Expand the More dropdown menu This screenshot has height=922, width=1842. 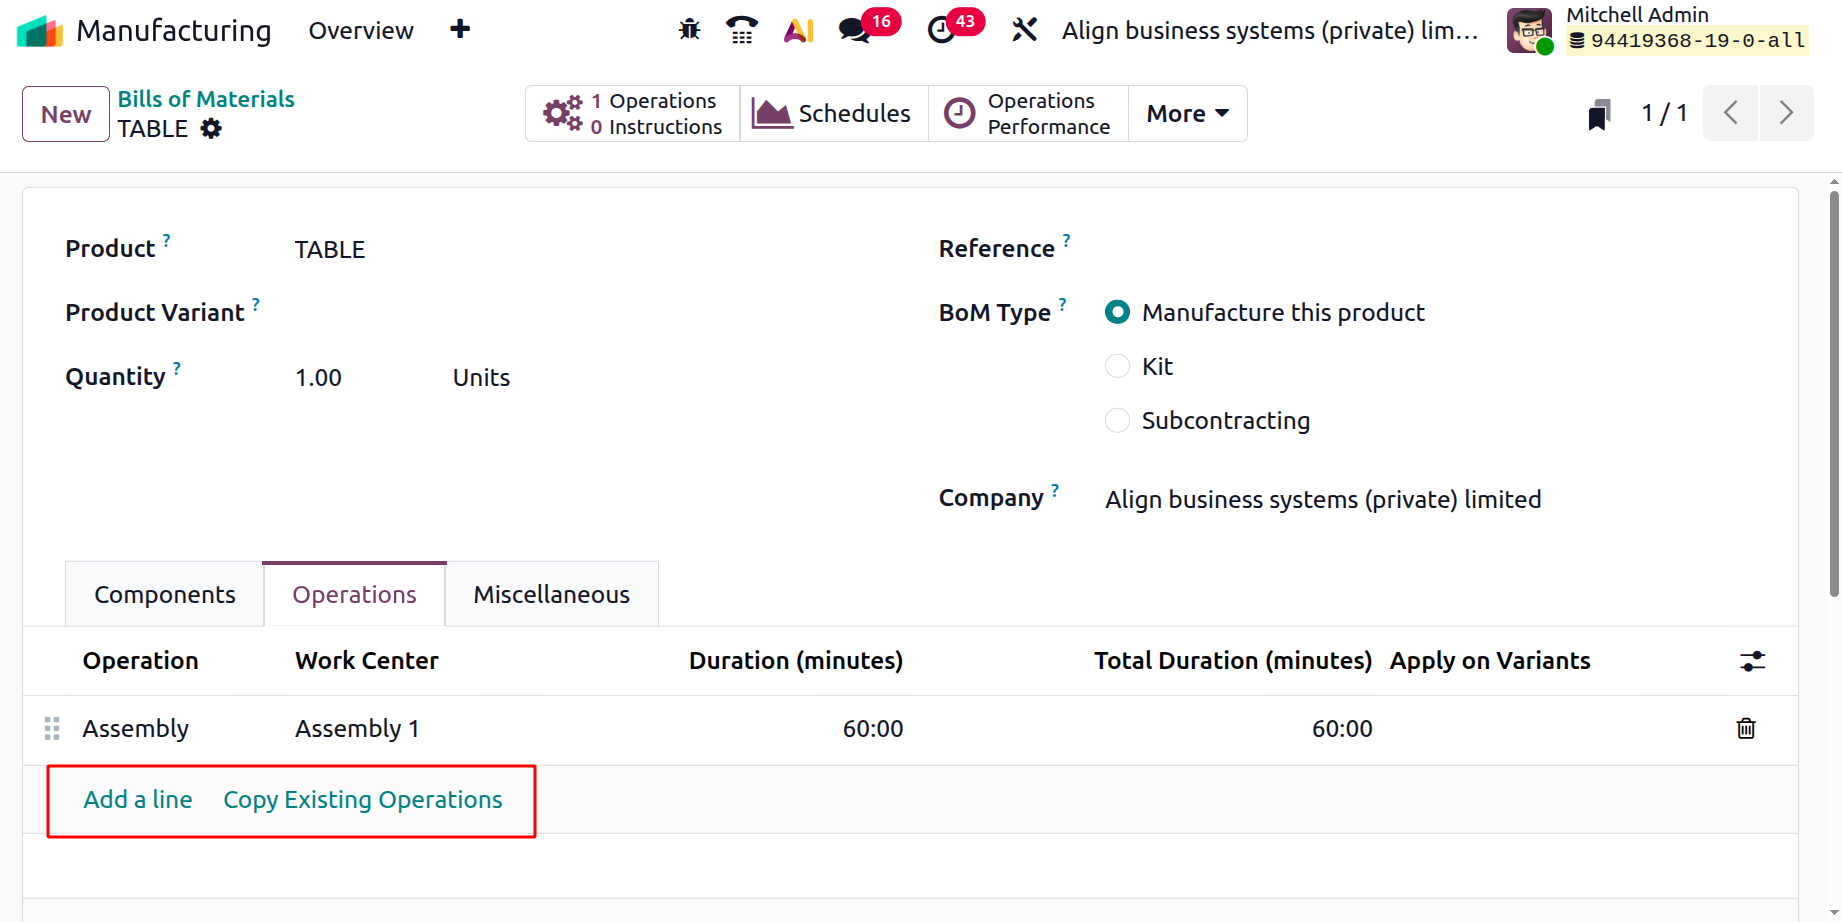pos(1187,114)
